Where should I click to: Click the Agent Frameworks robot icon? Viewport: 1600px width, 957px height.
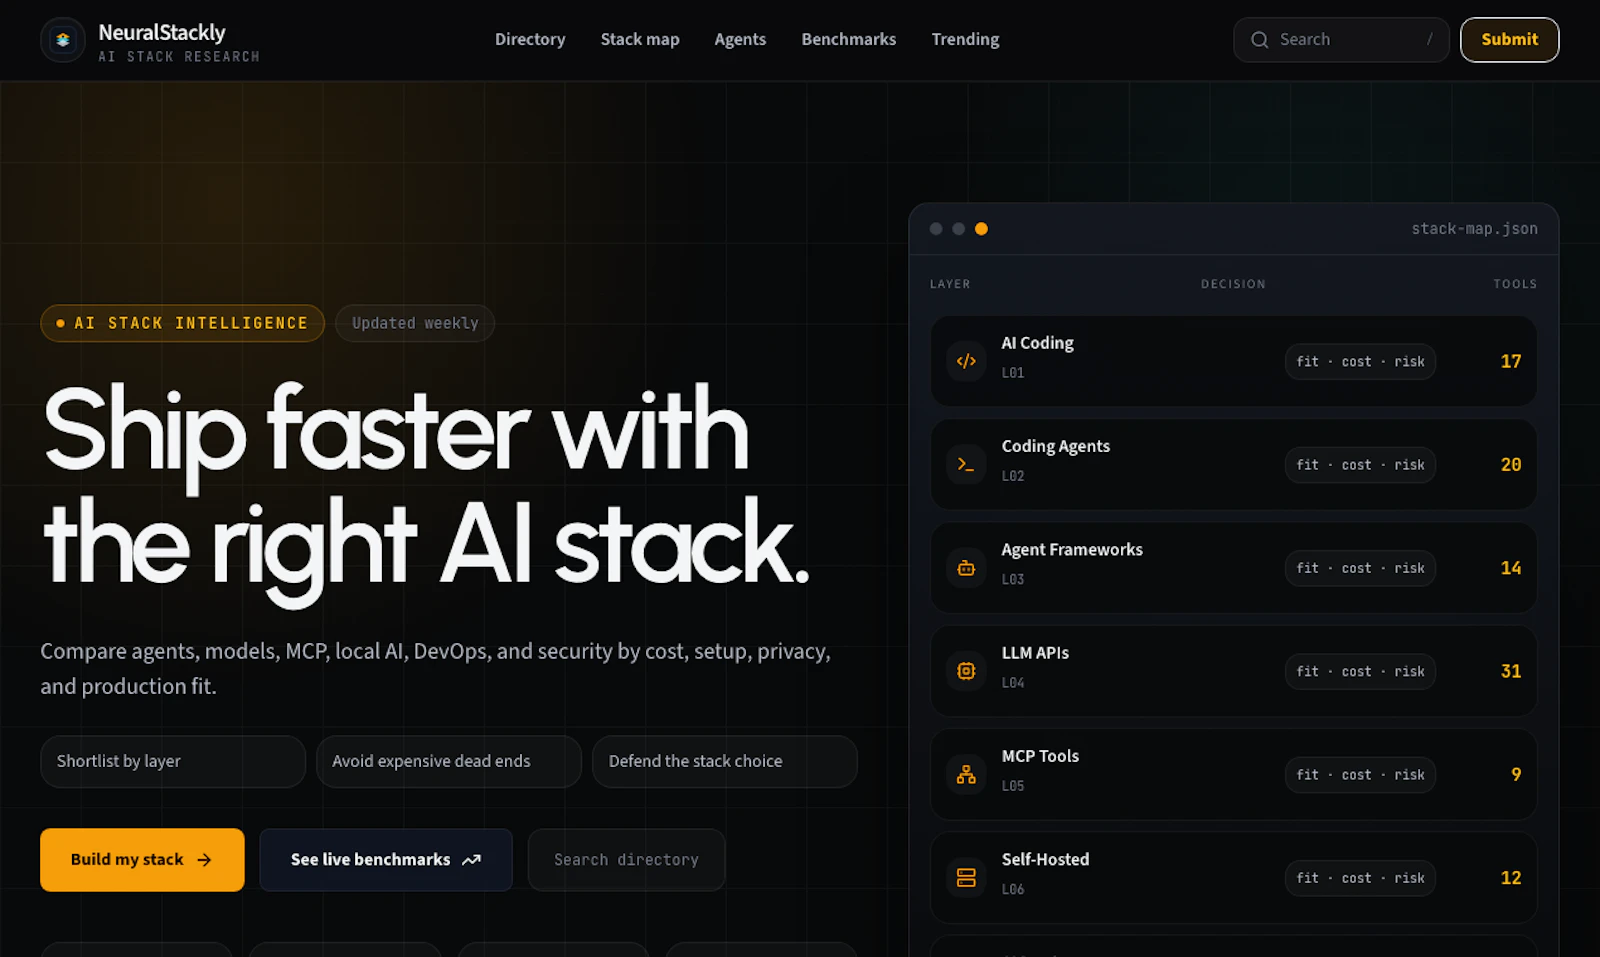[966, 568]
